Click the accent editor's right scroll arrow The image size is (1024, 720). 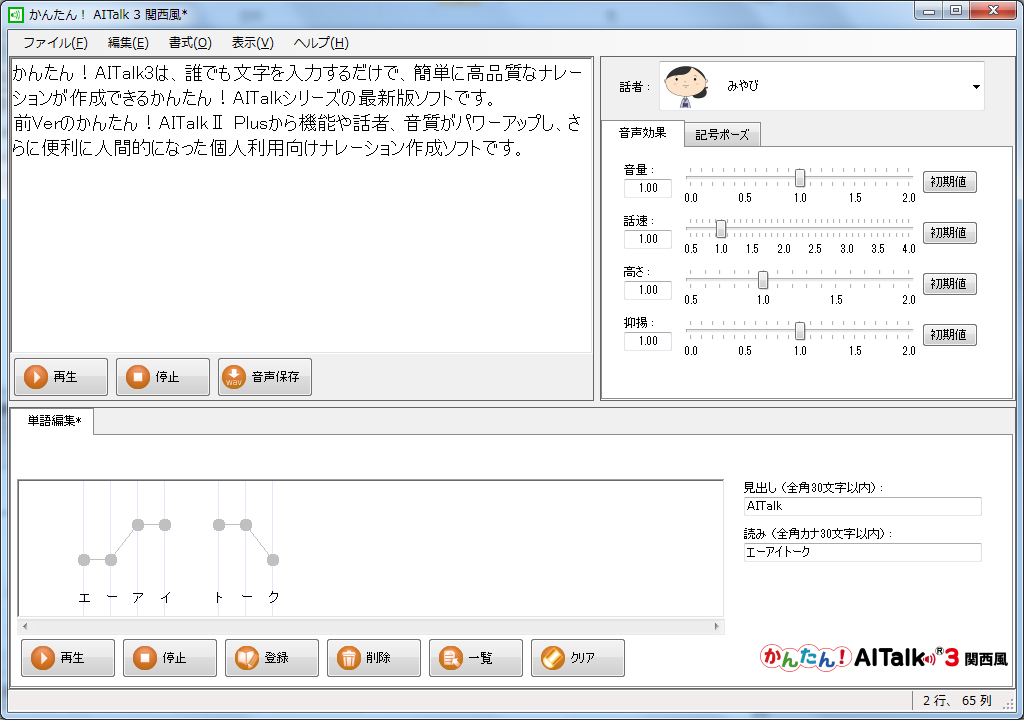pos(717,626)
